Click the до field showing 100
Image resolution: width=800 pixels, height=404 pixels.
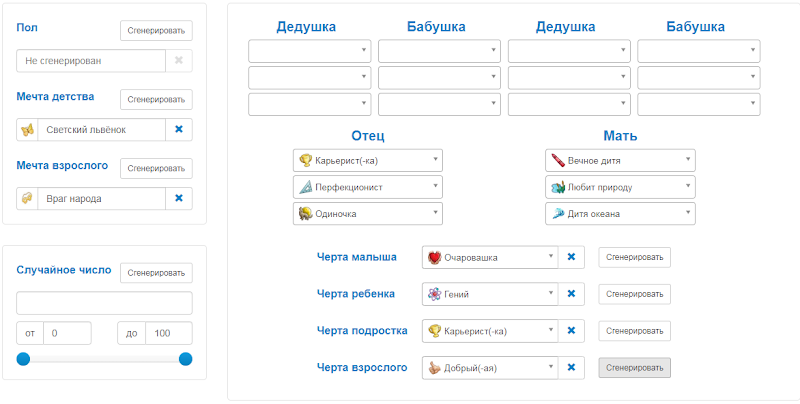pos(169,333)
